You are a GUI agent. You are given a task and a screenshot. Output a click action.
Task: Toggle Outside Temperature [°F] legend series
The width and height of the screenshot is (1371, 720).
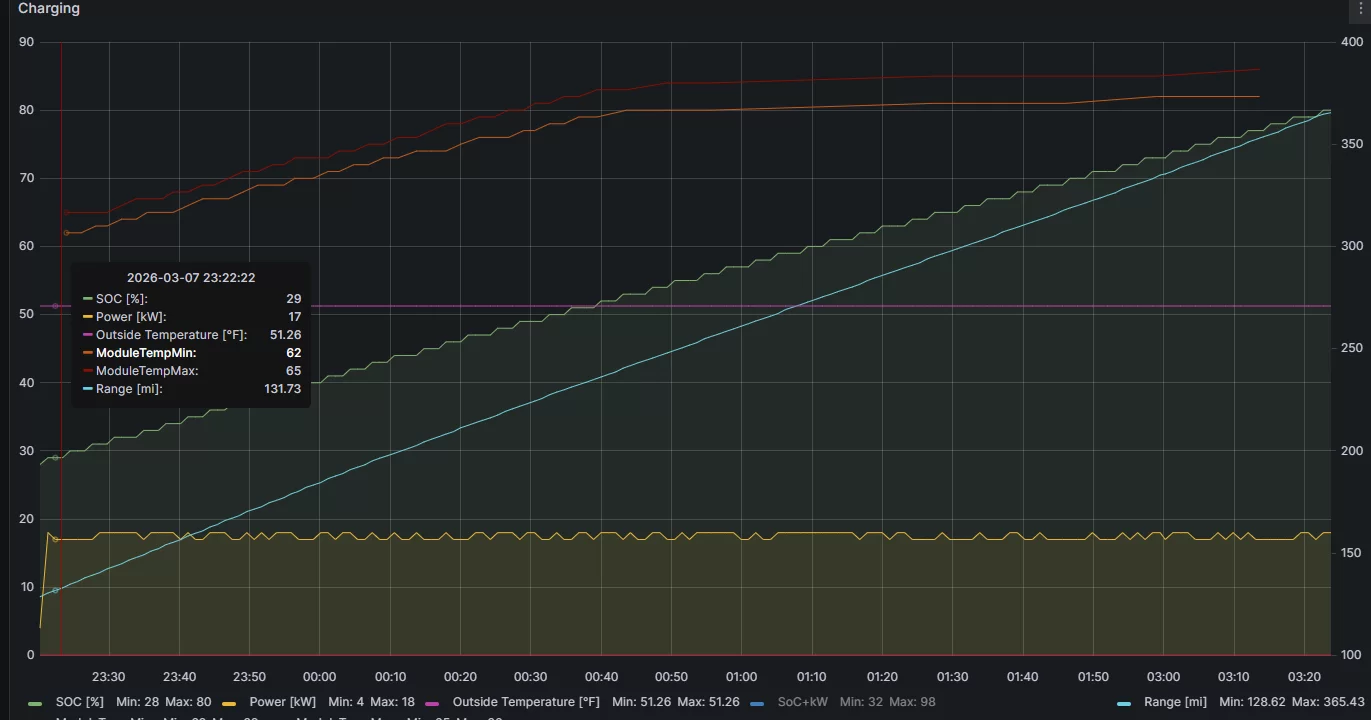tap(526, 702)
